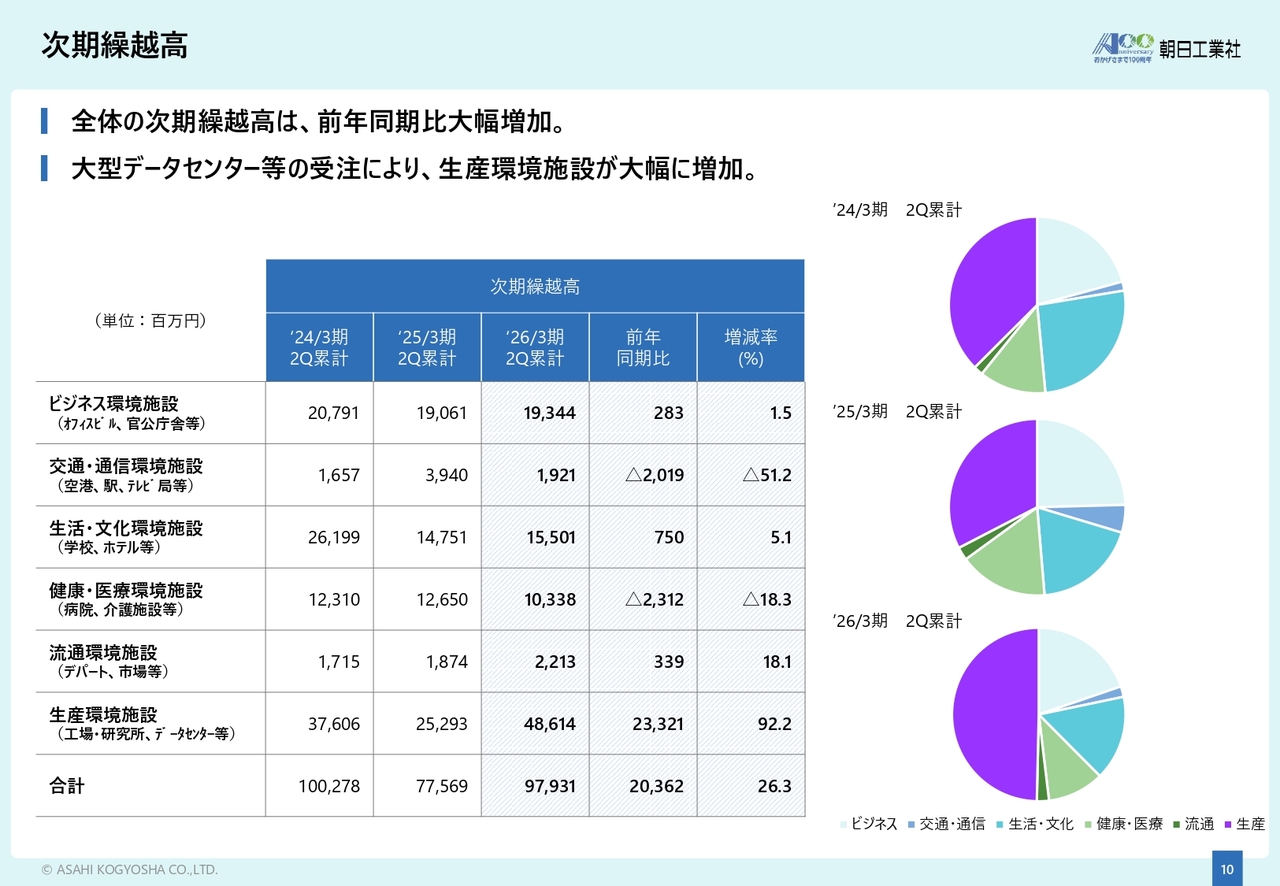The image size is (1280, 886).
Task: Select the '26/3期 2Q累計 column header
Action: (535, 347)
